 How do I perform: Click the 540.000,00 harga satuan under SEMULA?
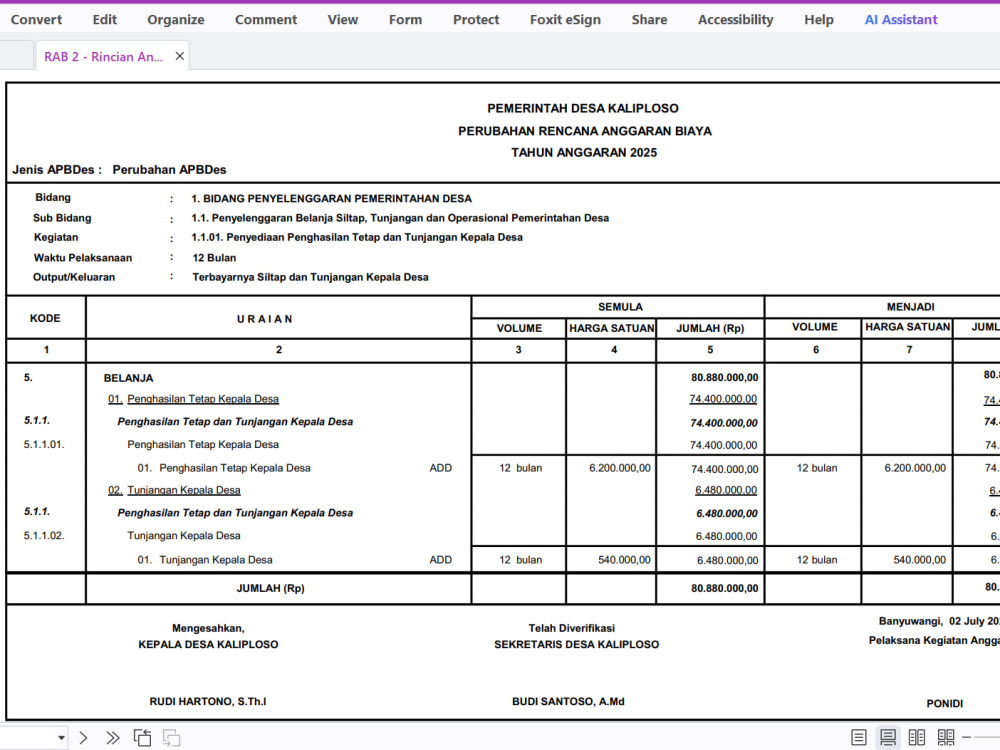pos(624,560)
